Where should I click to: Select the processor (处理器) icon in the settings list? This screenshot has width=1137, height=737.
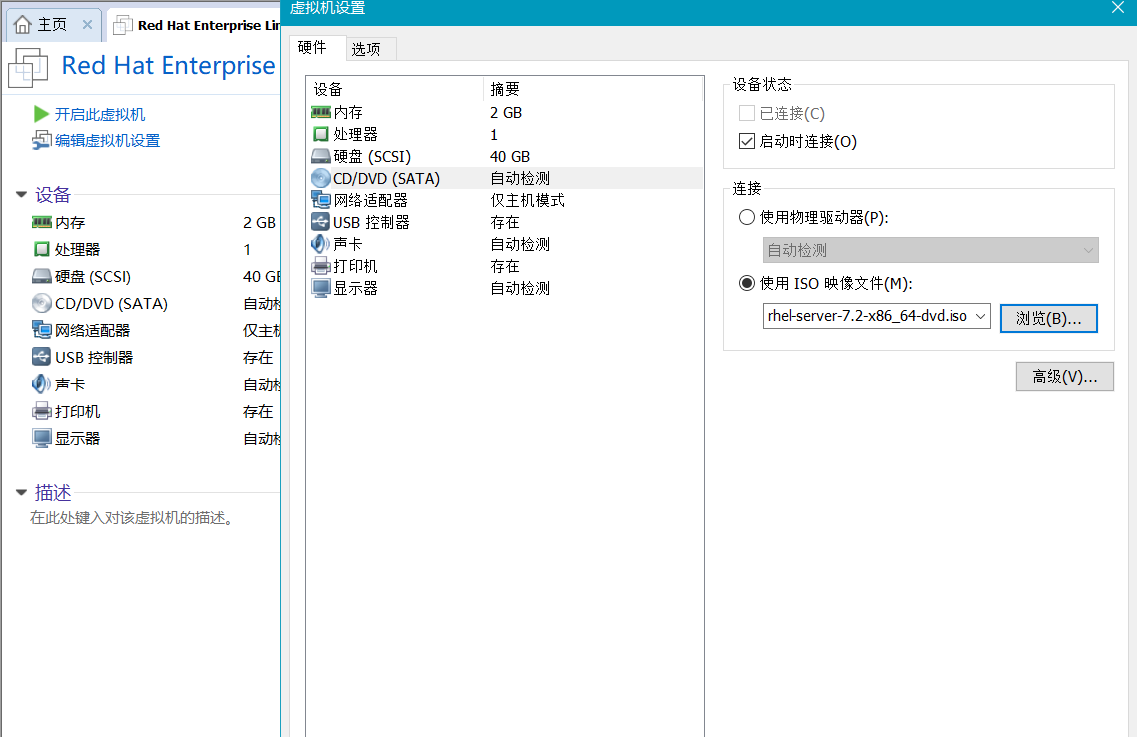(321, 134)
